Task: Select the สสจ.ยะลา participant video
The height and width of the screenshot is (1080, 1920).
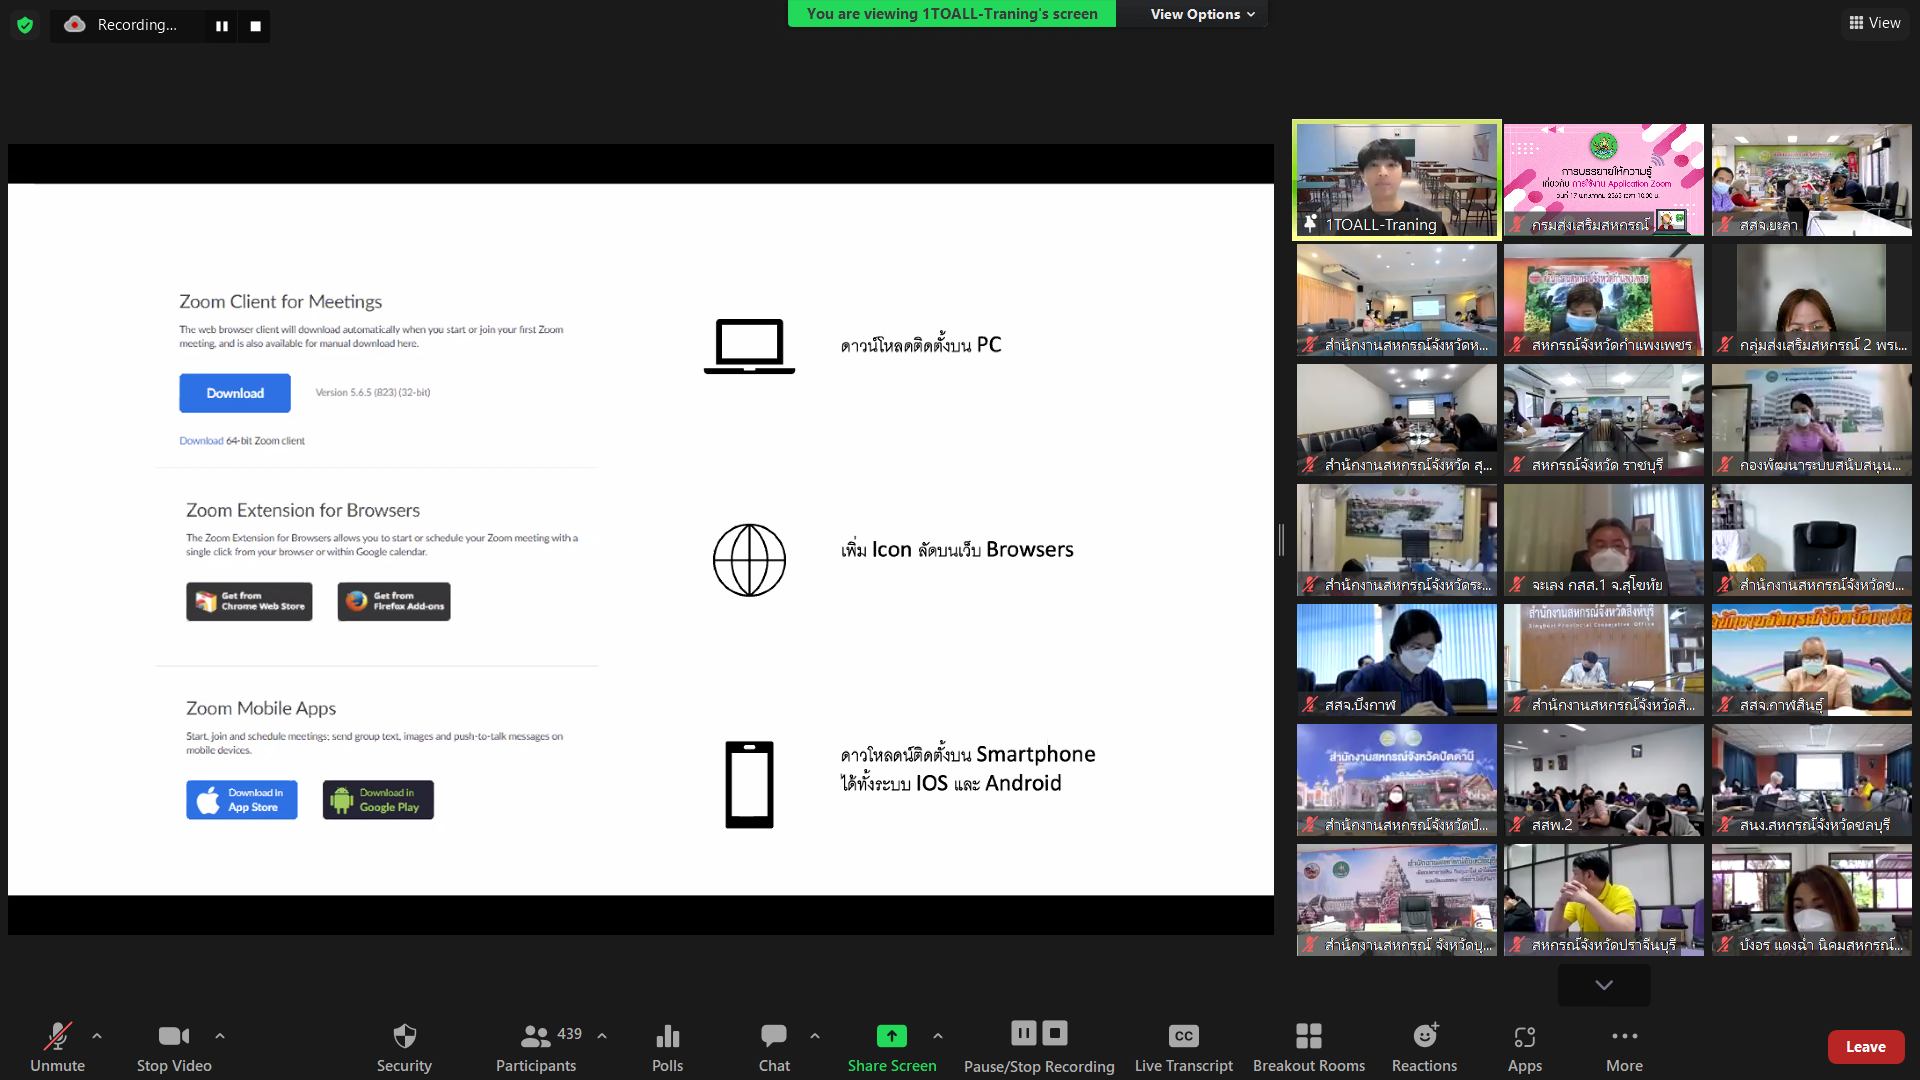Action: [1811, 180]
